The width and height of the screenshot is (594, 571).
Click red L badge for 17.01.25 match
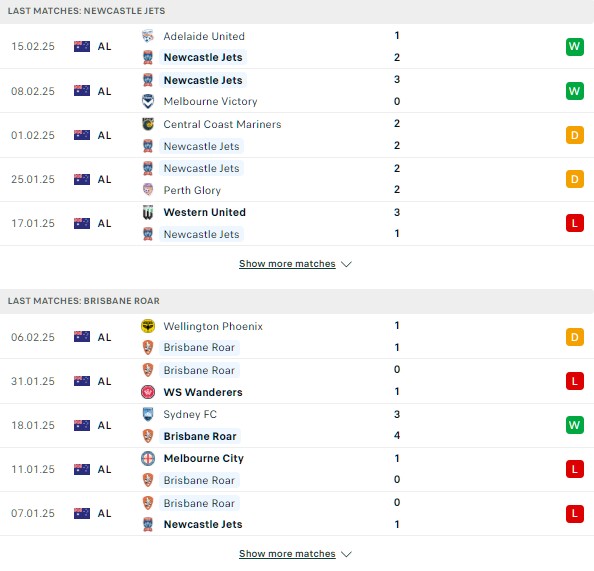(x=574, y=223)
